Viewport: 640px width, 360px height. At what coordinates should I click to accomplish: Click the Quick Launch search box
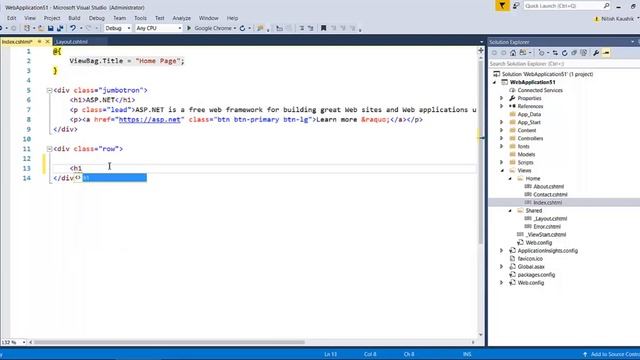[x=567, y=6]
